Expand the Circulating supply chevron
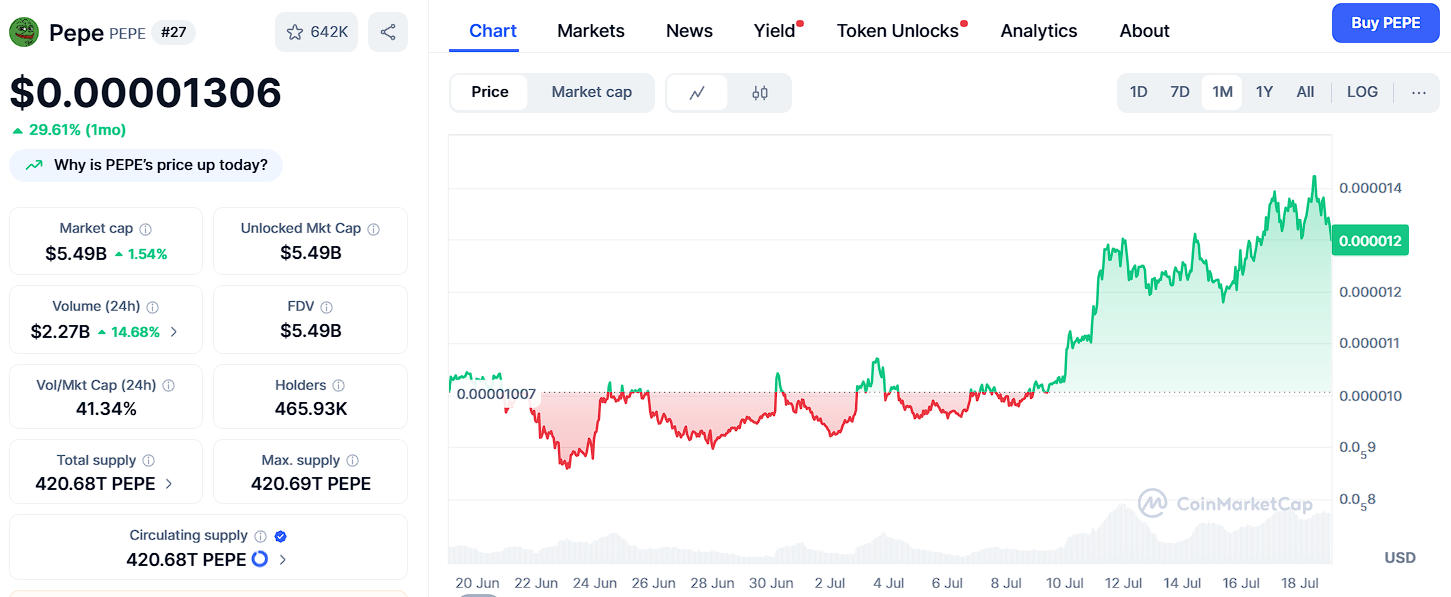 283,560
